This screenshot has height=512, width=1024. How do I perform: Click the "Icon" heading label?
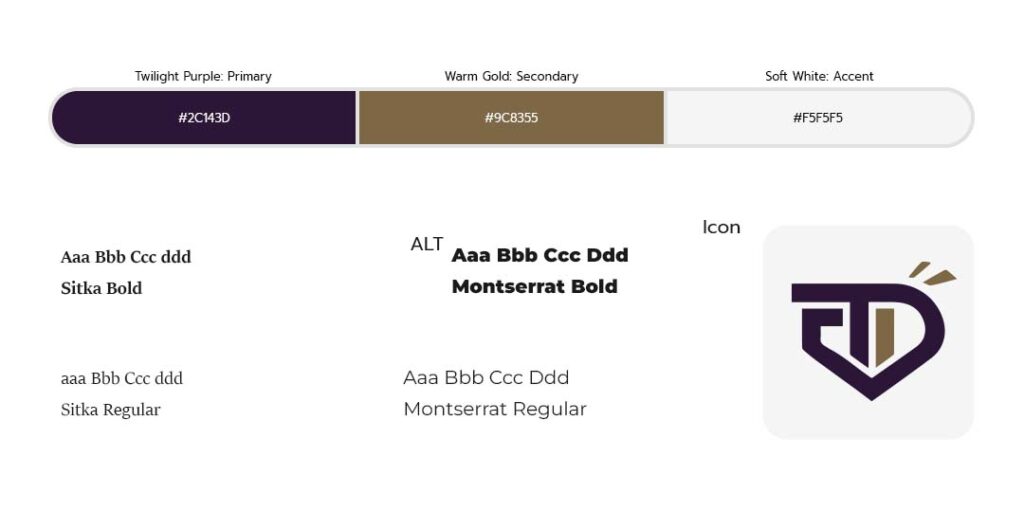point(721,228)
